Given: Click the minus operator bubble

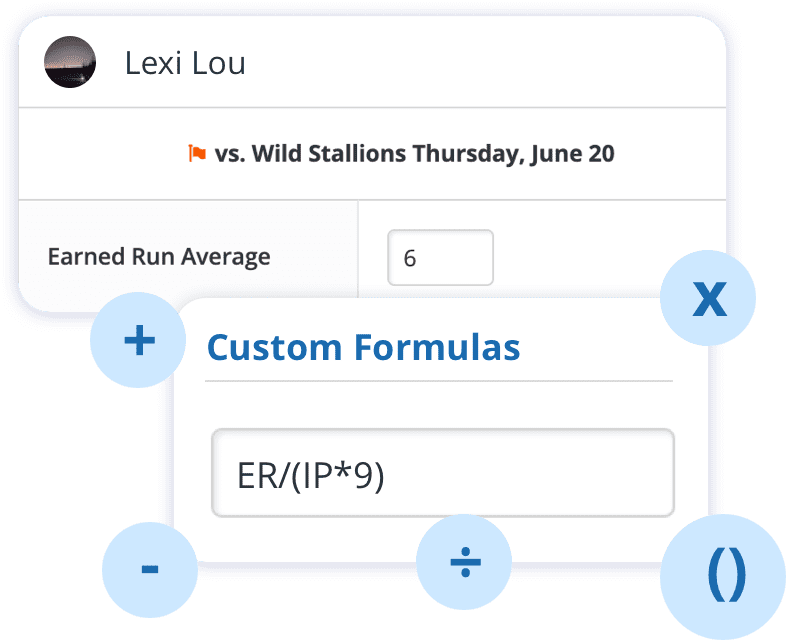Looking at the screenshot, I should click(x=150, y=570).
